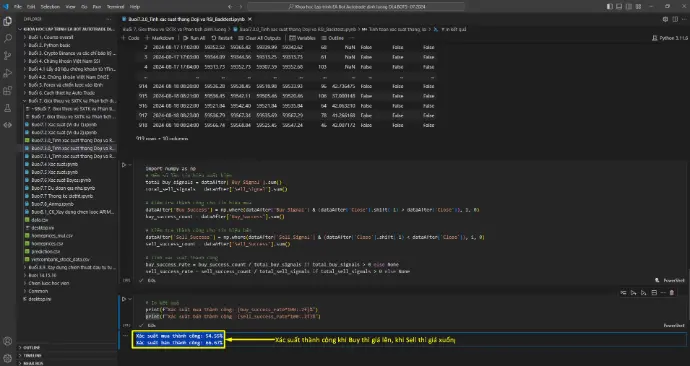Image resolution: width=690 pixels, height=366 pixels.
Task: Open run options dropdown of numpy cell
Action: point(130,165)
